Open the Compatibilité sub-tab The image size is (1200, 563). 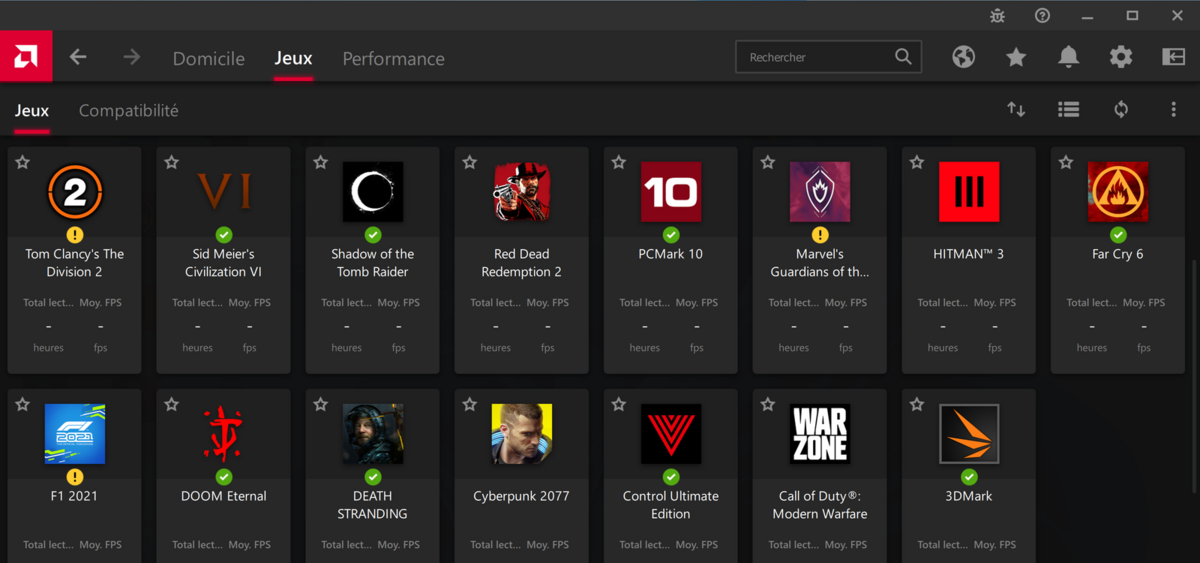(x=129, y=111)
